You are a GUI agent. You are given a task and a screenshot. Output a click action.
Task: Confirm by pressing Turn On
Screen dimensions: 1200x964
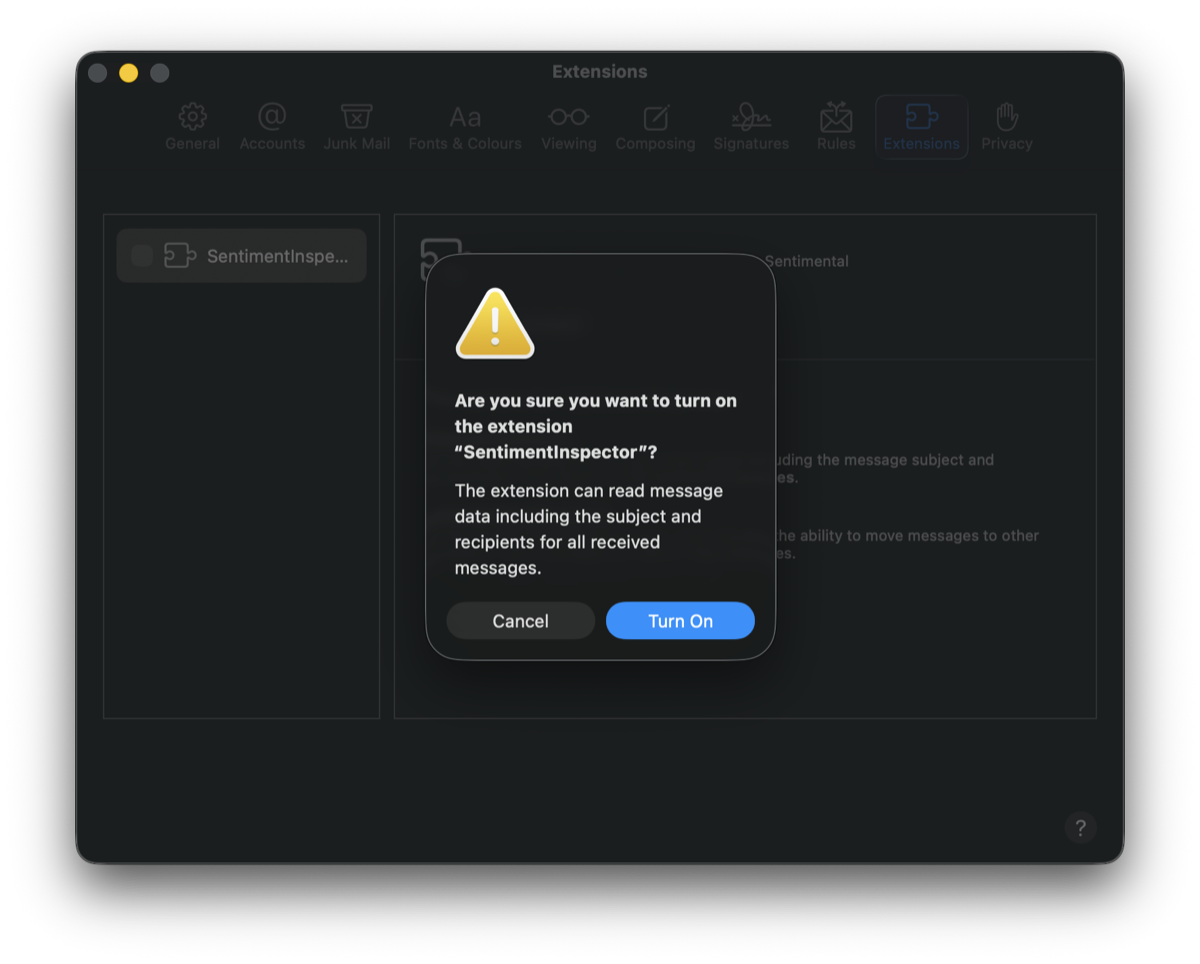click(x=680, y=620)
